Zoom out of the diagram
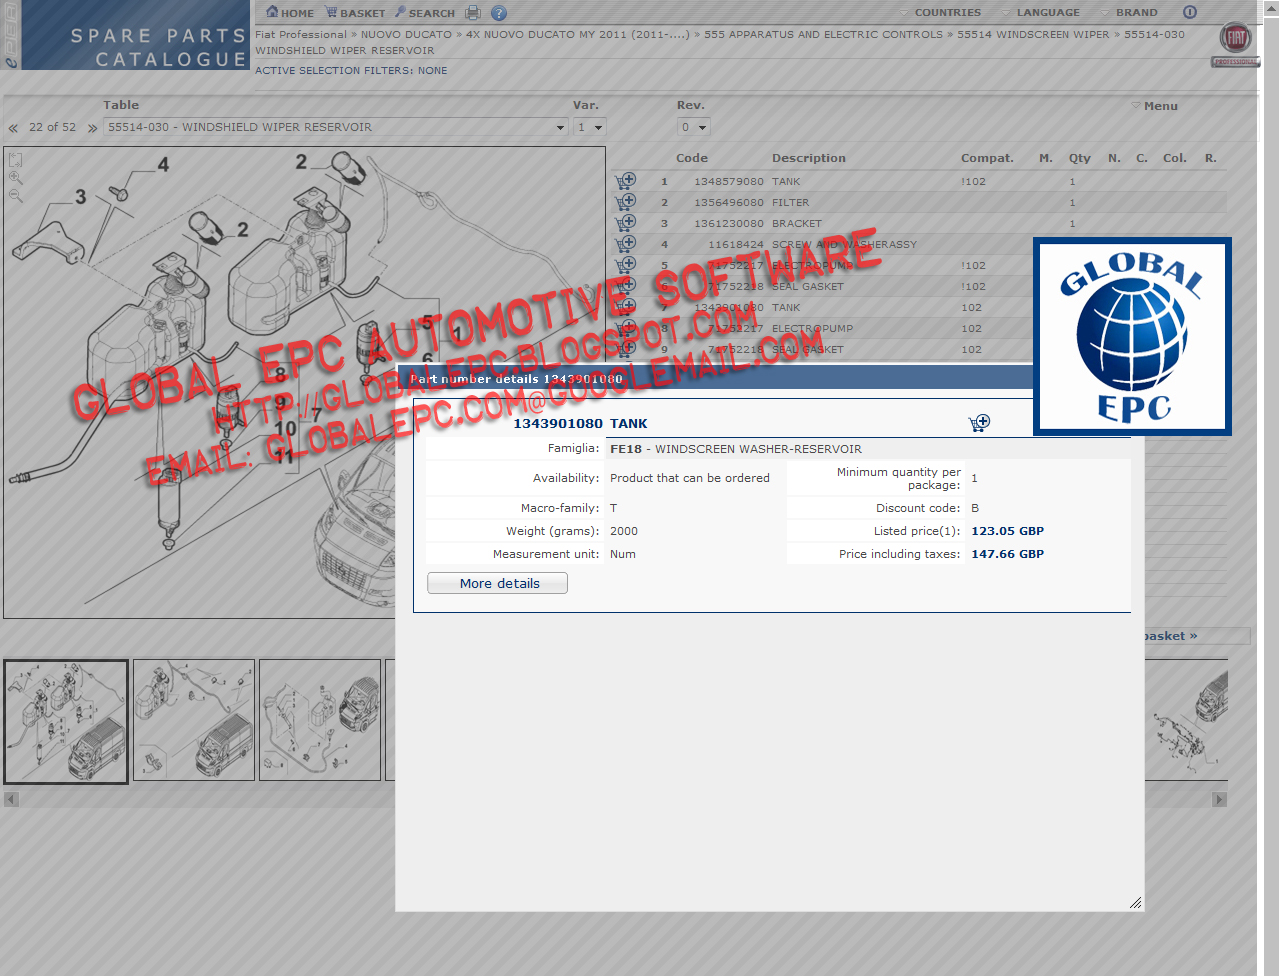 pos(15,196)
